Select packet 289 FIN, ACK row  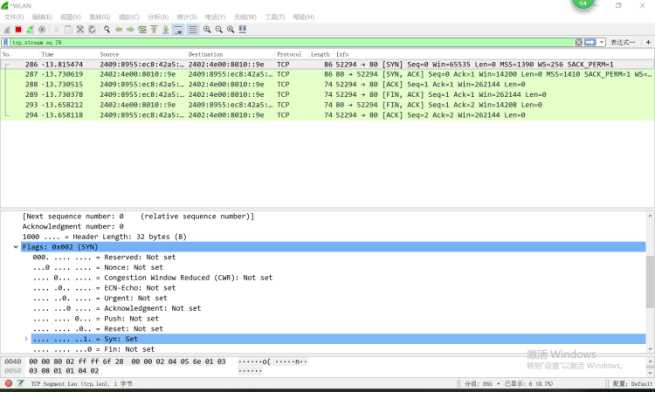pos(328,95)
